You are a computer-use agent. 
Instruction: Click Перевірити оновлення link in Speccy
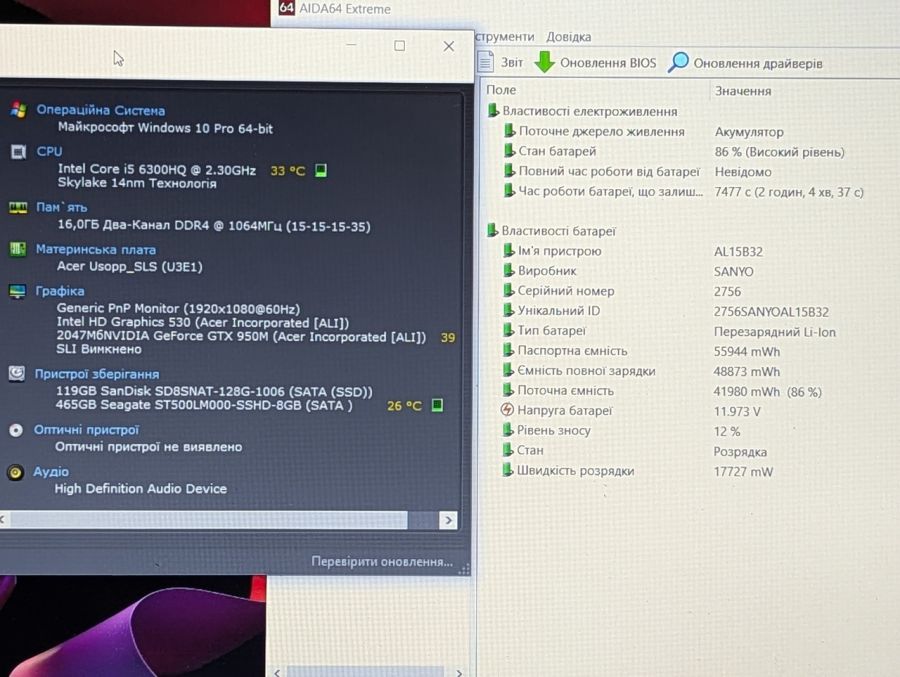click(382, 561)
